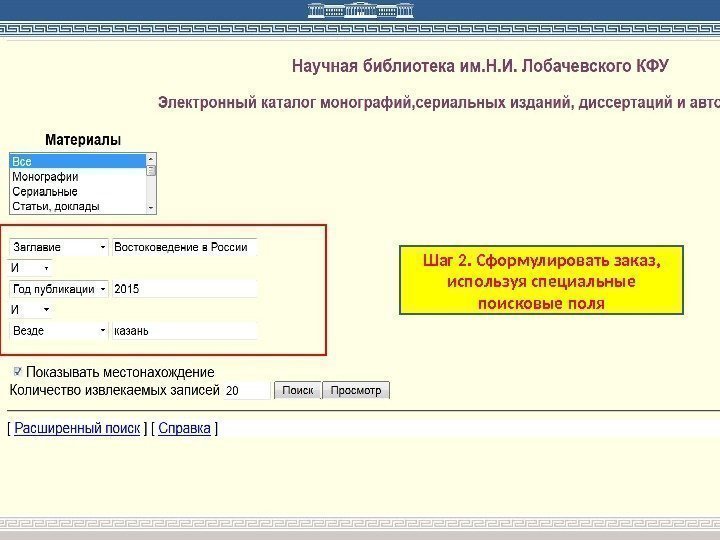
Task: Click Материалы list scroll down arrow
Action: coord(151,208)
